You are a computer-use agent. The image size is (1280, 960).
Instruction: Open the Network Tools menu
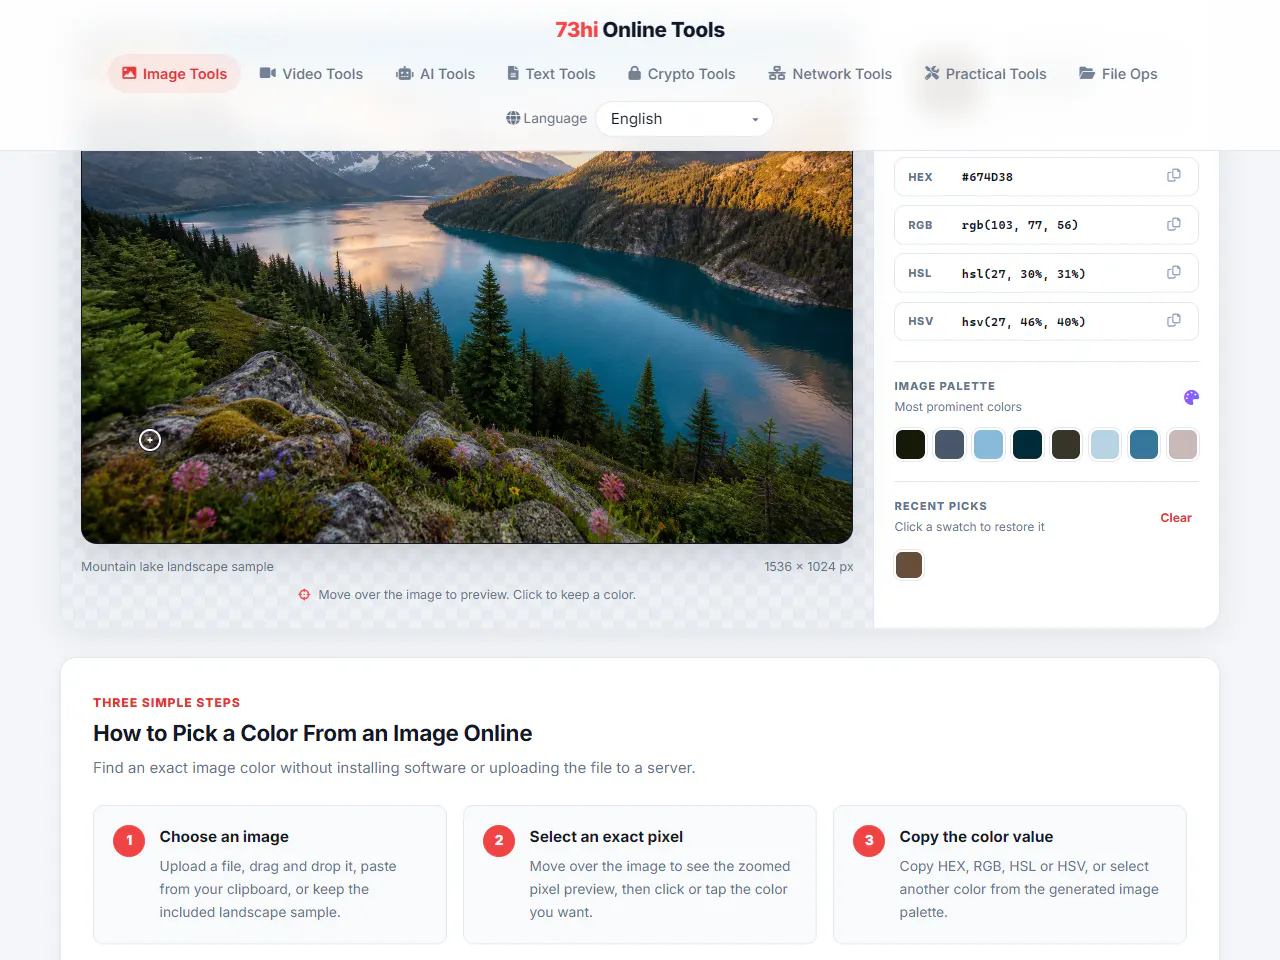click(x=830, y=73)
